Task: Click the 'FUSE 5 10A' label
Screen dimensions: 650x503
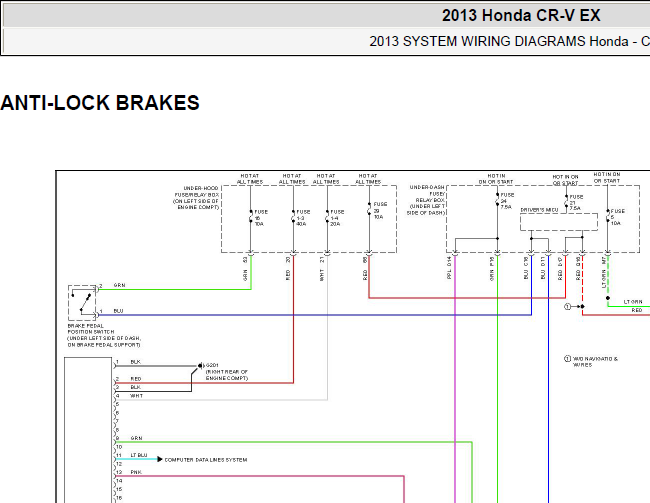Action: pos(617,217)
